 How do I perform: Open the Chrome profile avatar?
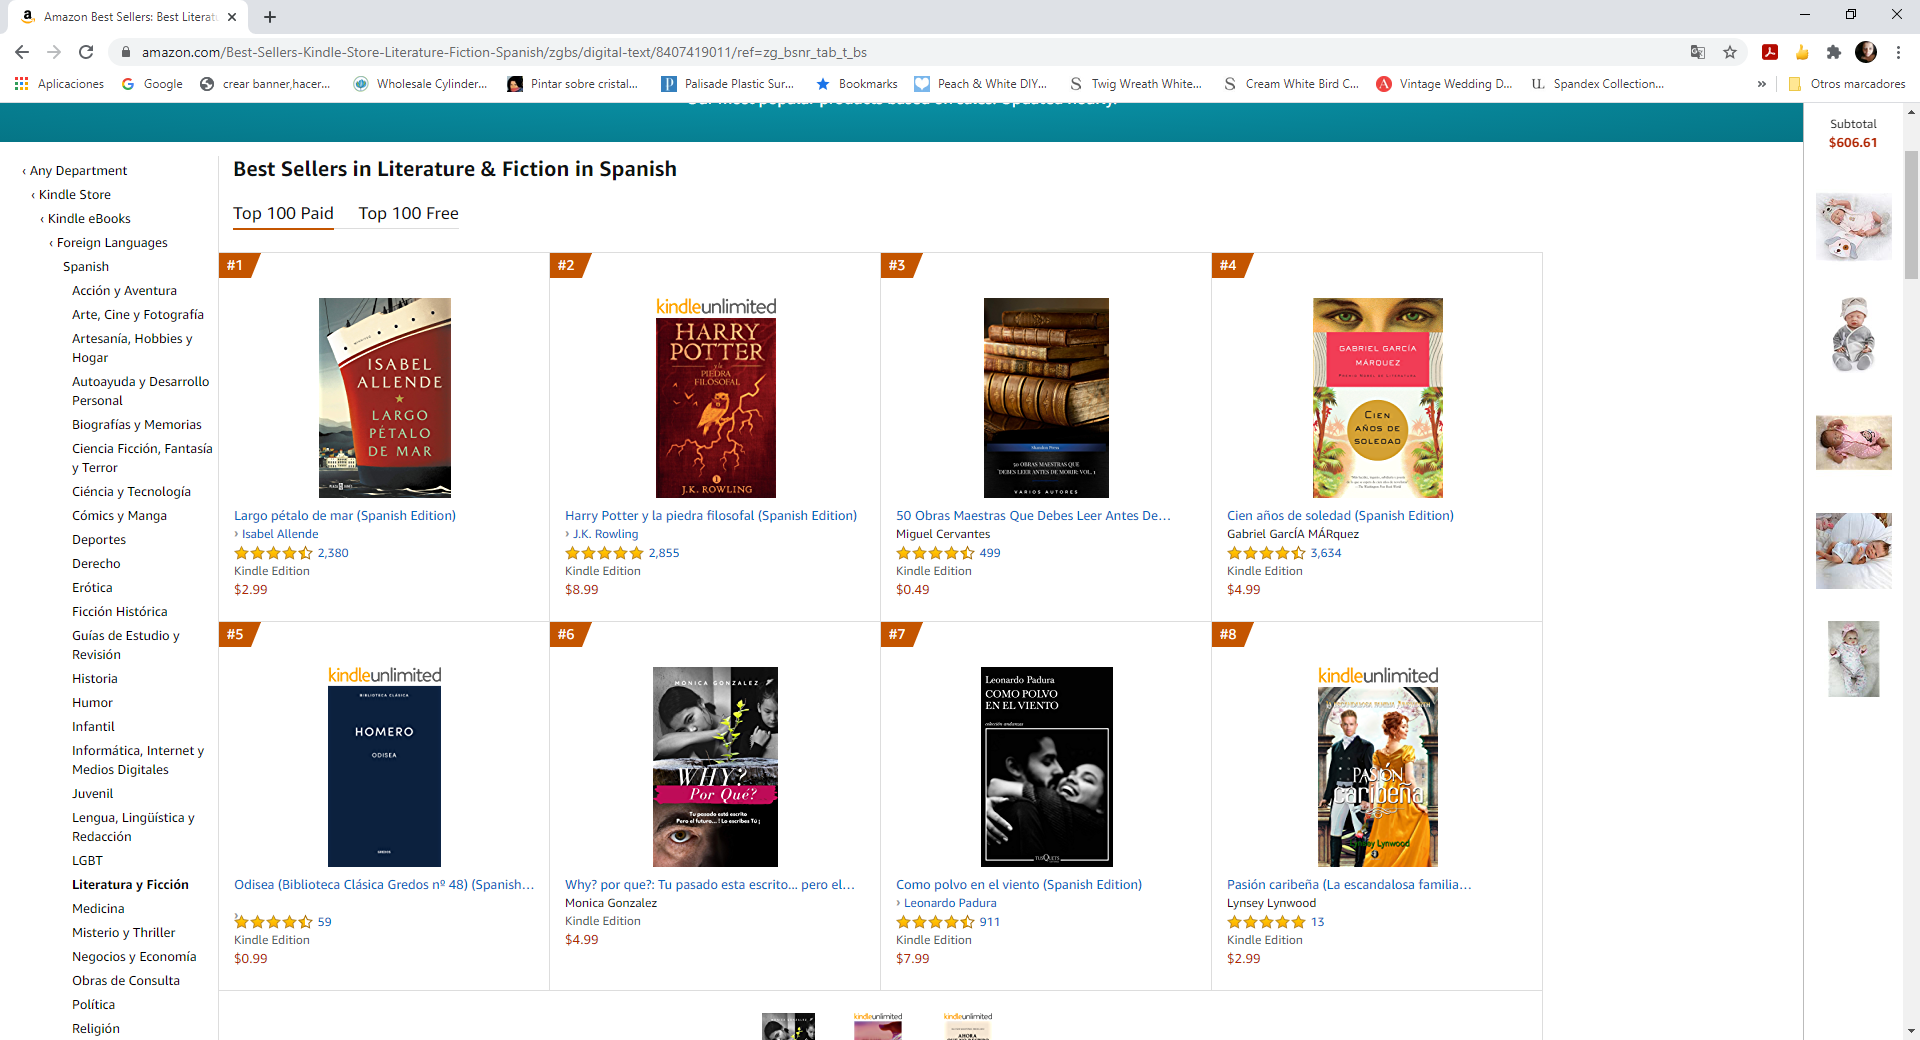point(1866,52)
